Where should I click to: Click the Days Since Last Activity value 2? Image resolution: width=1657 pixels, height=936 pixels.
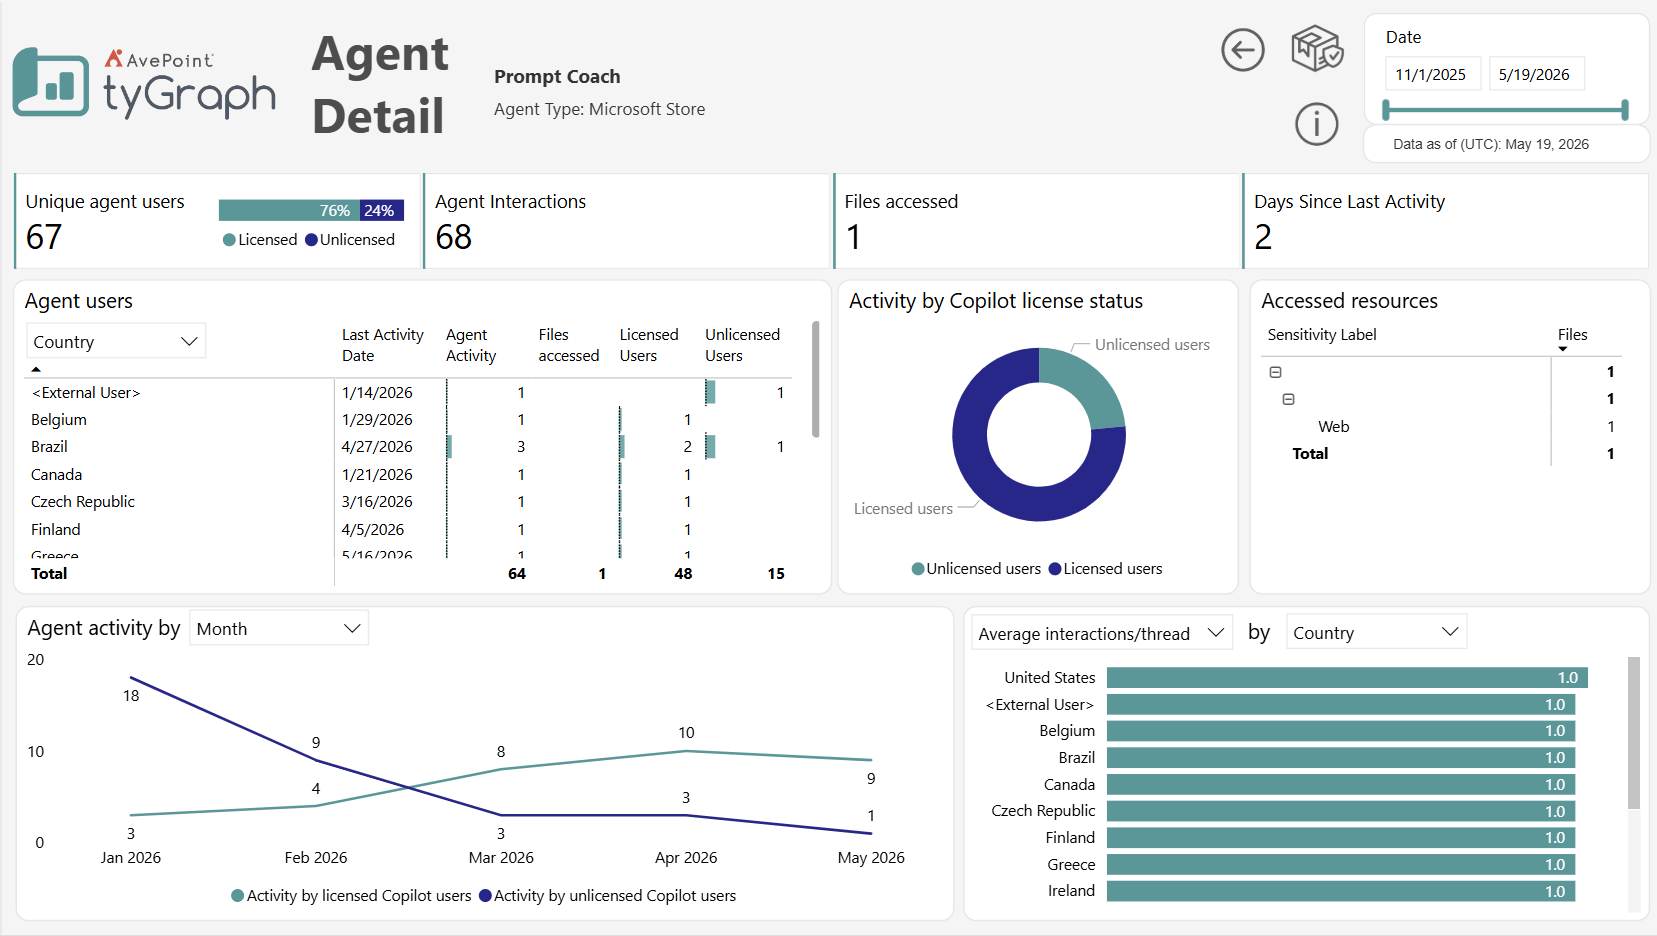point(1263,237)
